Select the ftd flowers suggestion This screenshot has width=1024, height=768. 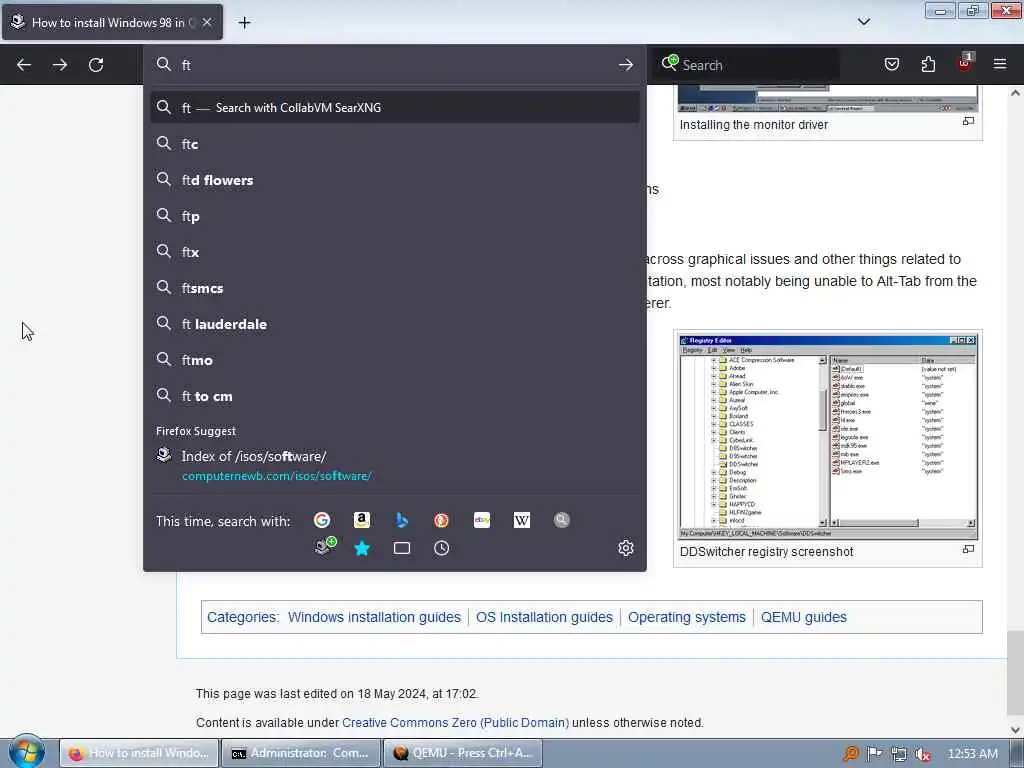click(394, 180)
